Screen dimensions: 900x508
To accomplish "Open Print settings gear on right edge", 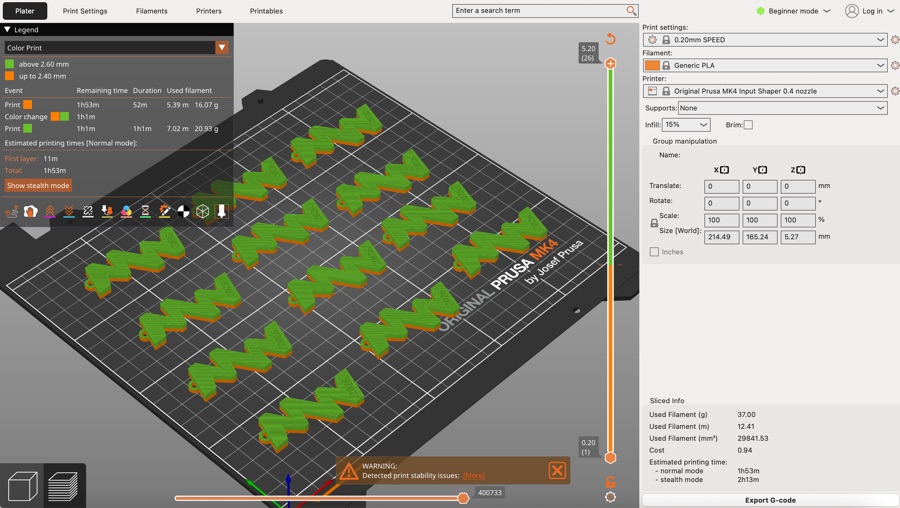I will pos(894,40).
